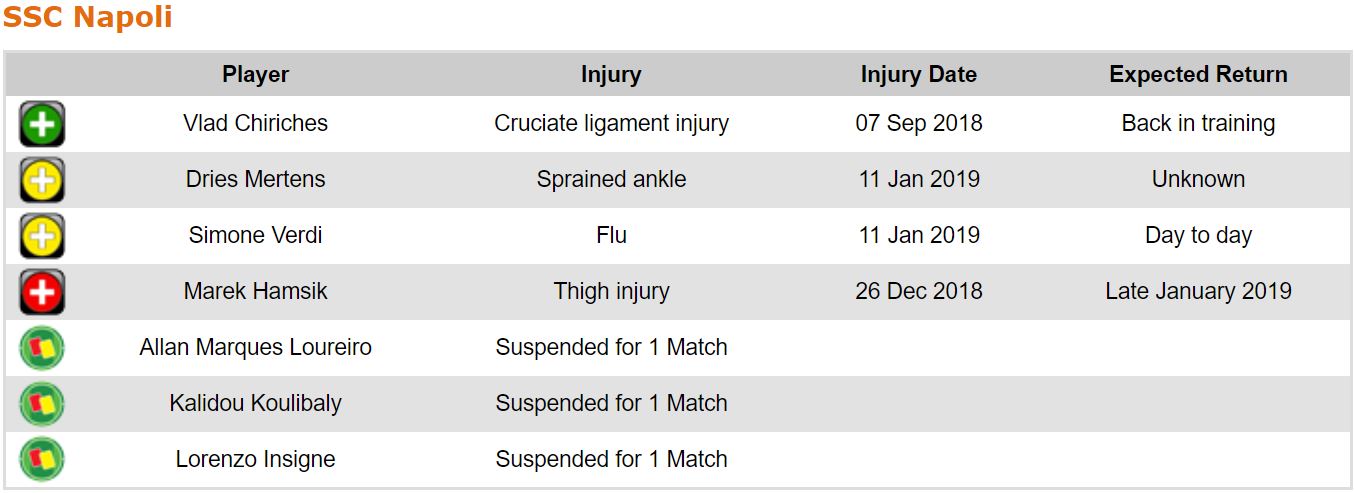Viewport: 1354px width, 493px height.
Task: Click the Cruciate ligament injury text
Action: tap(611, 124)
